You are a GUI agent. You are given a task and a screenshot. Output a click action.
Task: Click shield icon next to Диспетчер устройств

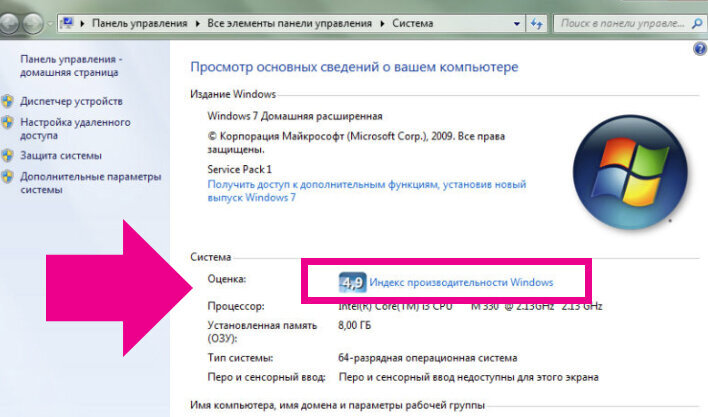[7, 101]
